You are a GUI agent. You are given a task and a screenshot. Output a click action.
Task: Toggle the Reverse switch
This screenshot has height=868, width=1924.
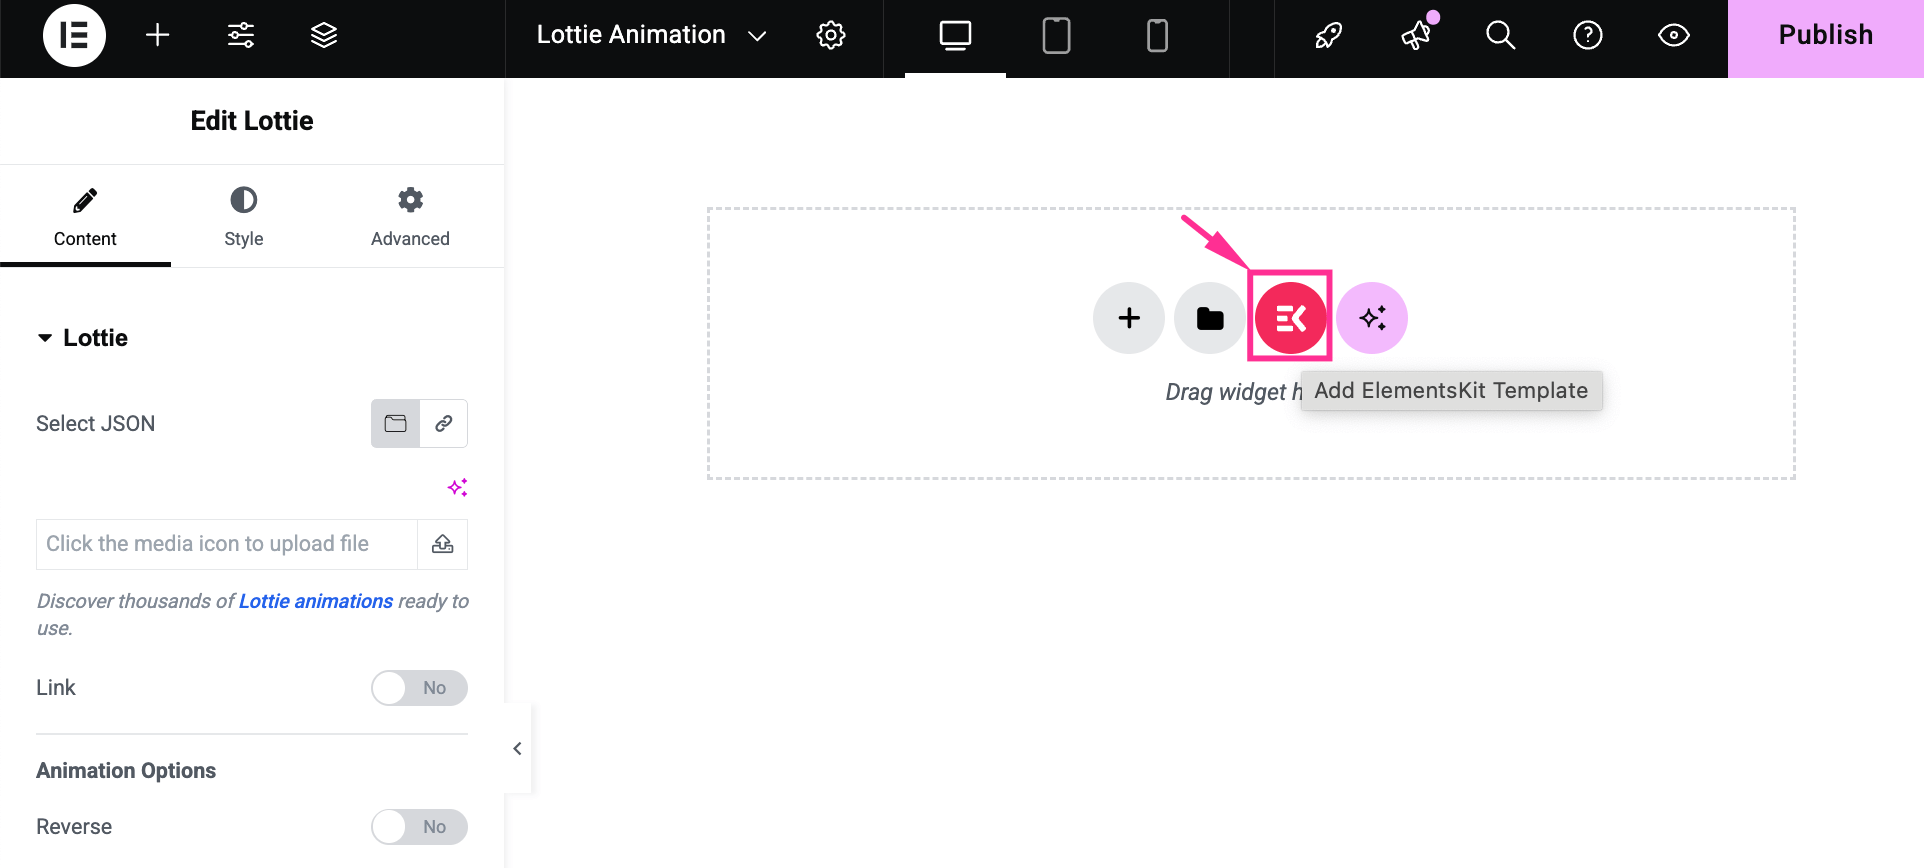(419, 827)
